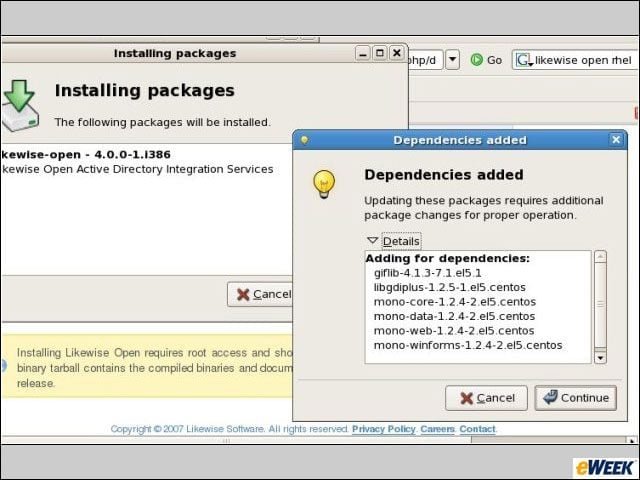Collapse the Details disclosure triangle
The height and width of the screenshot is (480, 640).
372,240
